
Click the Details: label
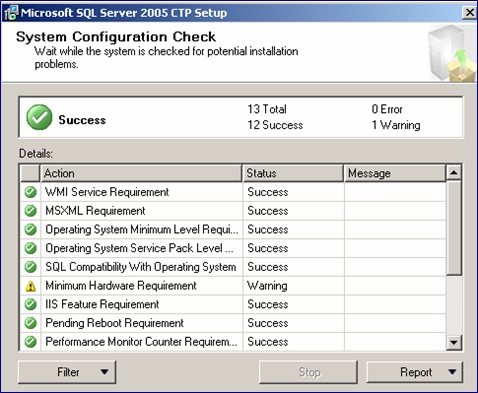click(x=36, y=154)
